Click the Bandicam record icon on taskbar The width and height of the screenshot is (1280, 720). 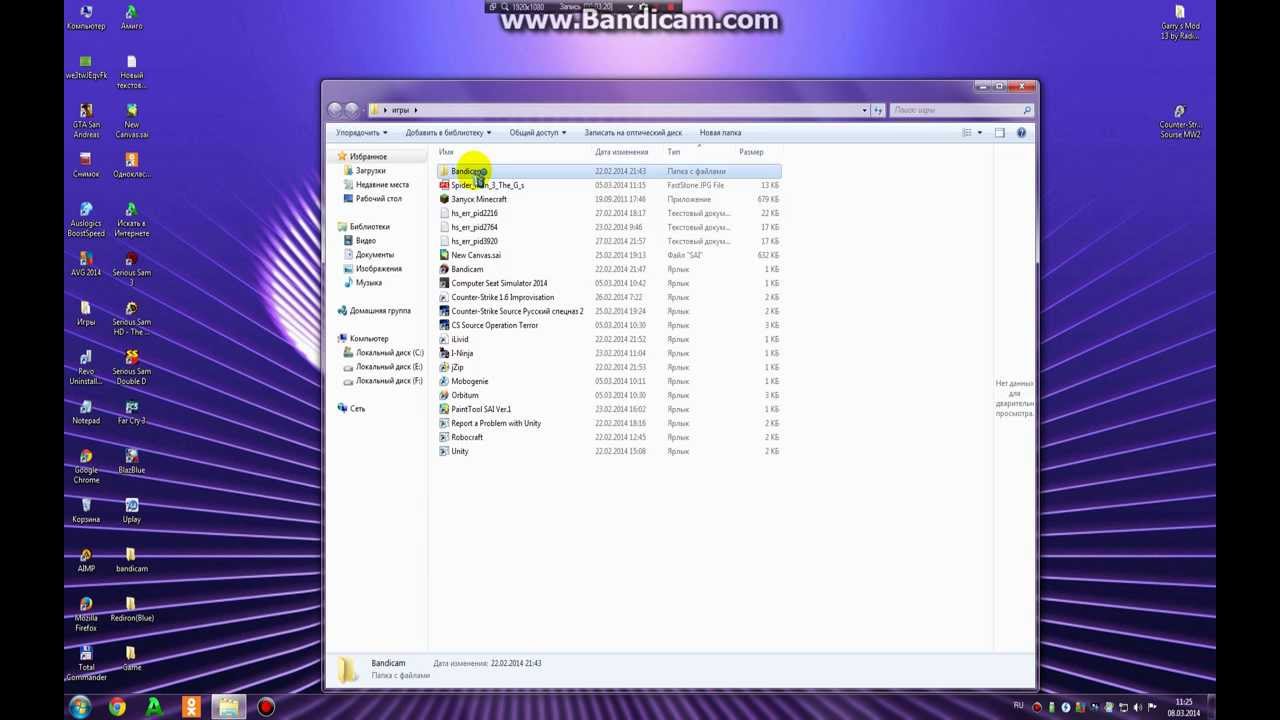point(266,707)
